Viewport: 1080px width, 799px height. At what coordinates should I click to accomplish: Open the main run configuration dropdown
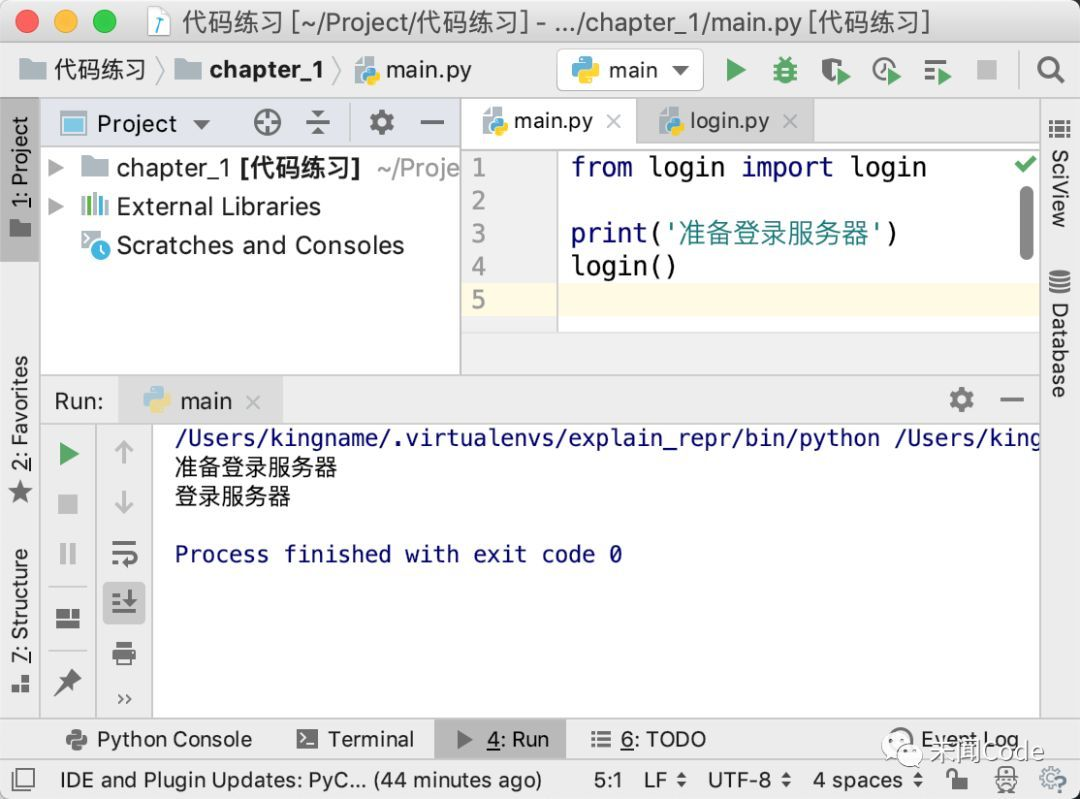(x=629, y=70)
